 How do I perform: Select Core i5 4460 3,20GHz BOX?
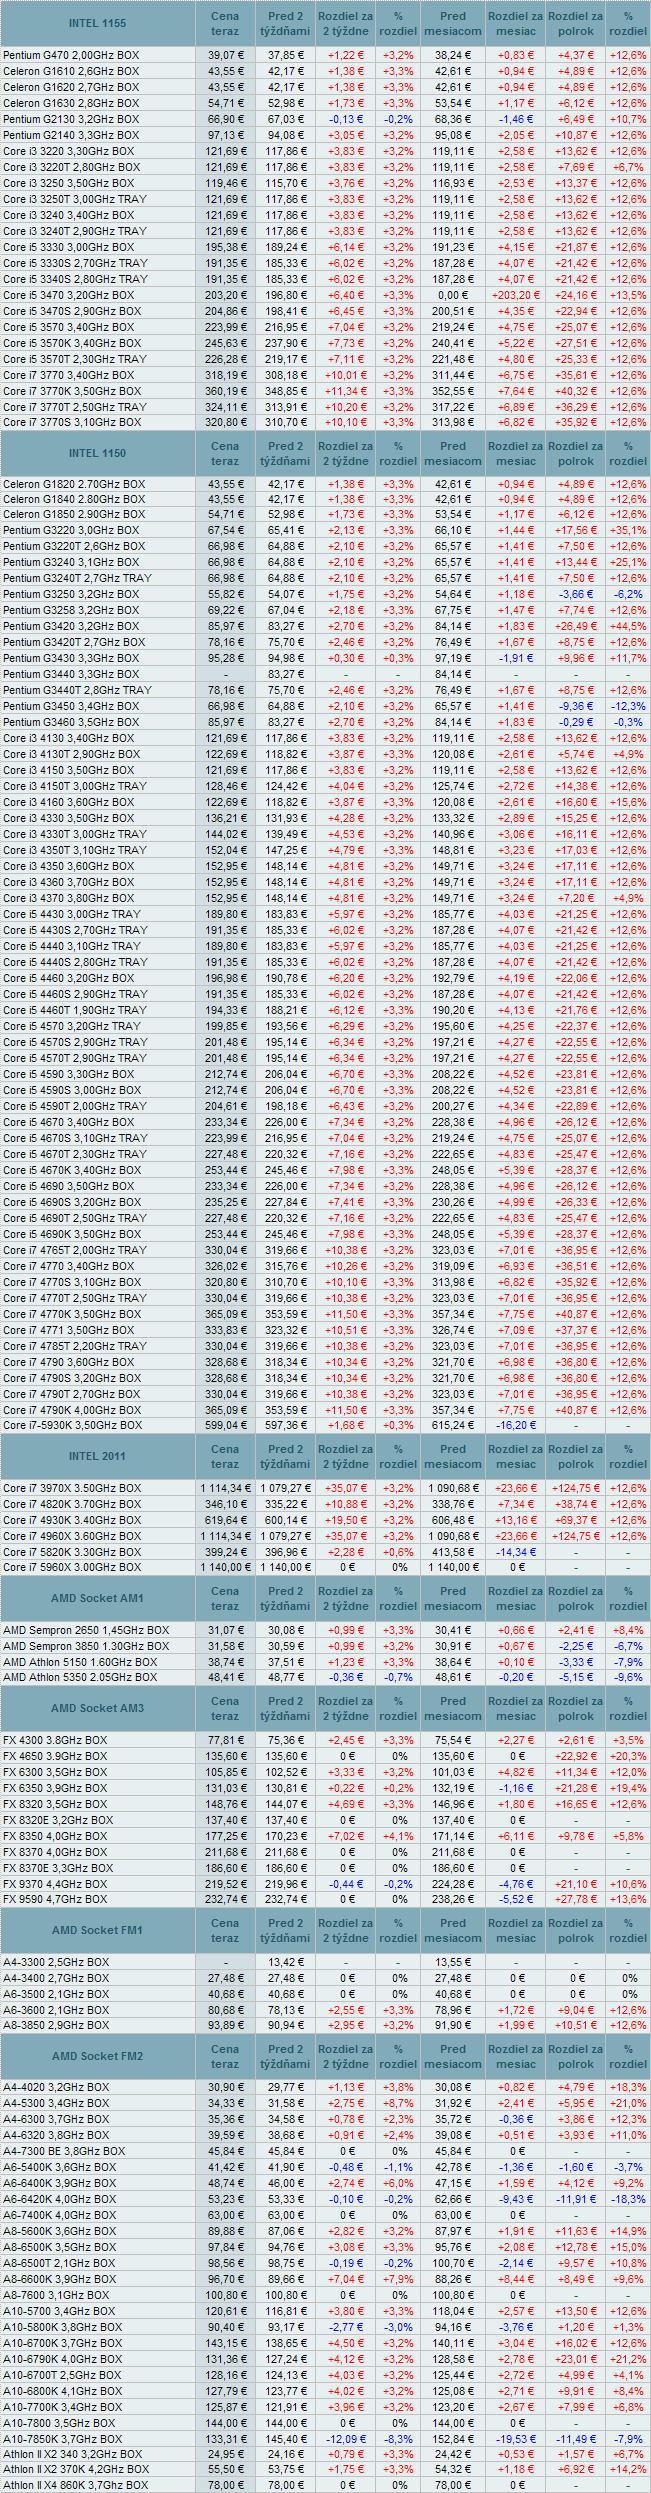click(x=69, y=978)
